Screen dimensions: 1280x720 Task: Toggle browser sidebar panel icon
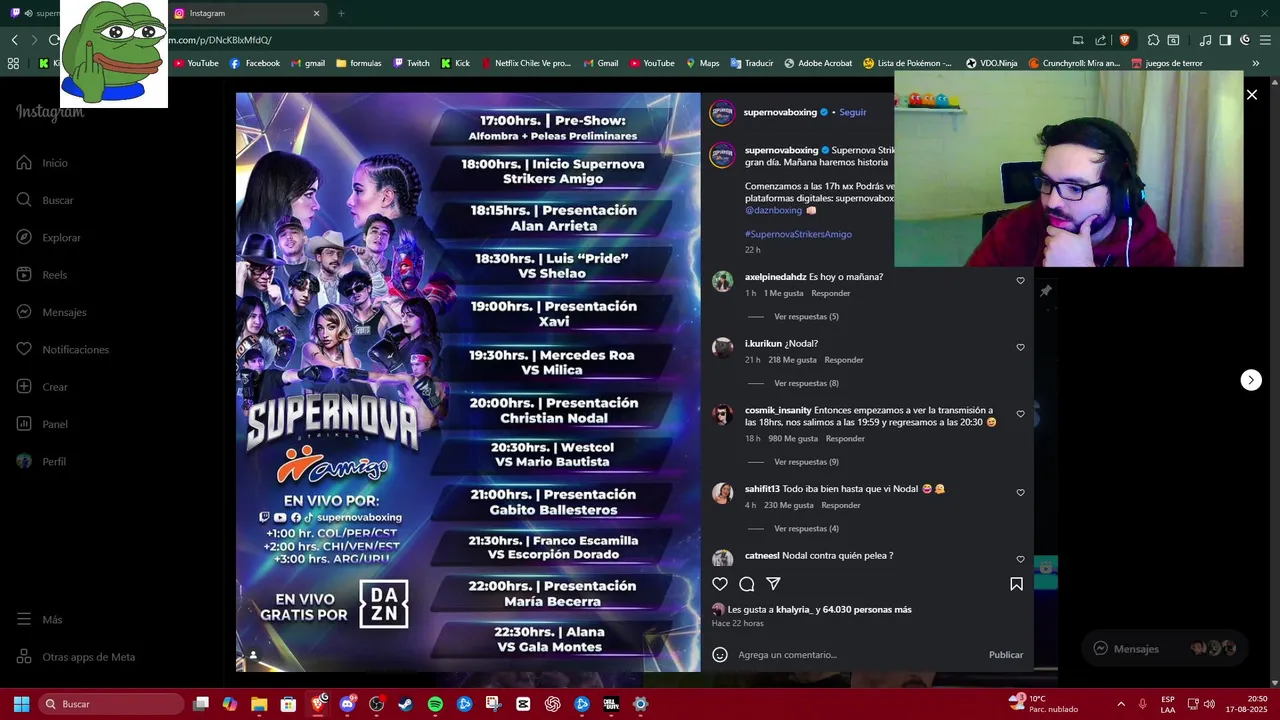click(x=1225, y=40)
